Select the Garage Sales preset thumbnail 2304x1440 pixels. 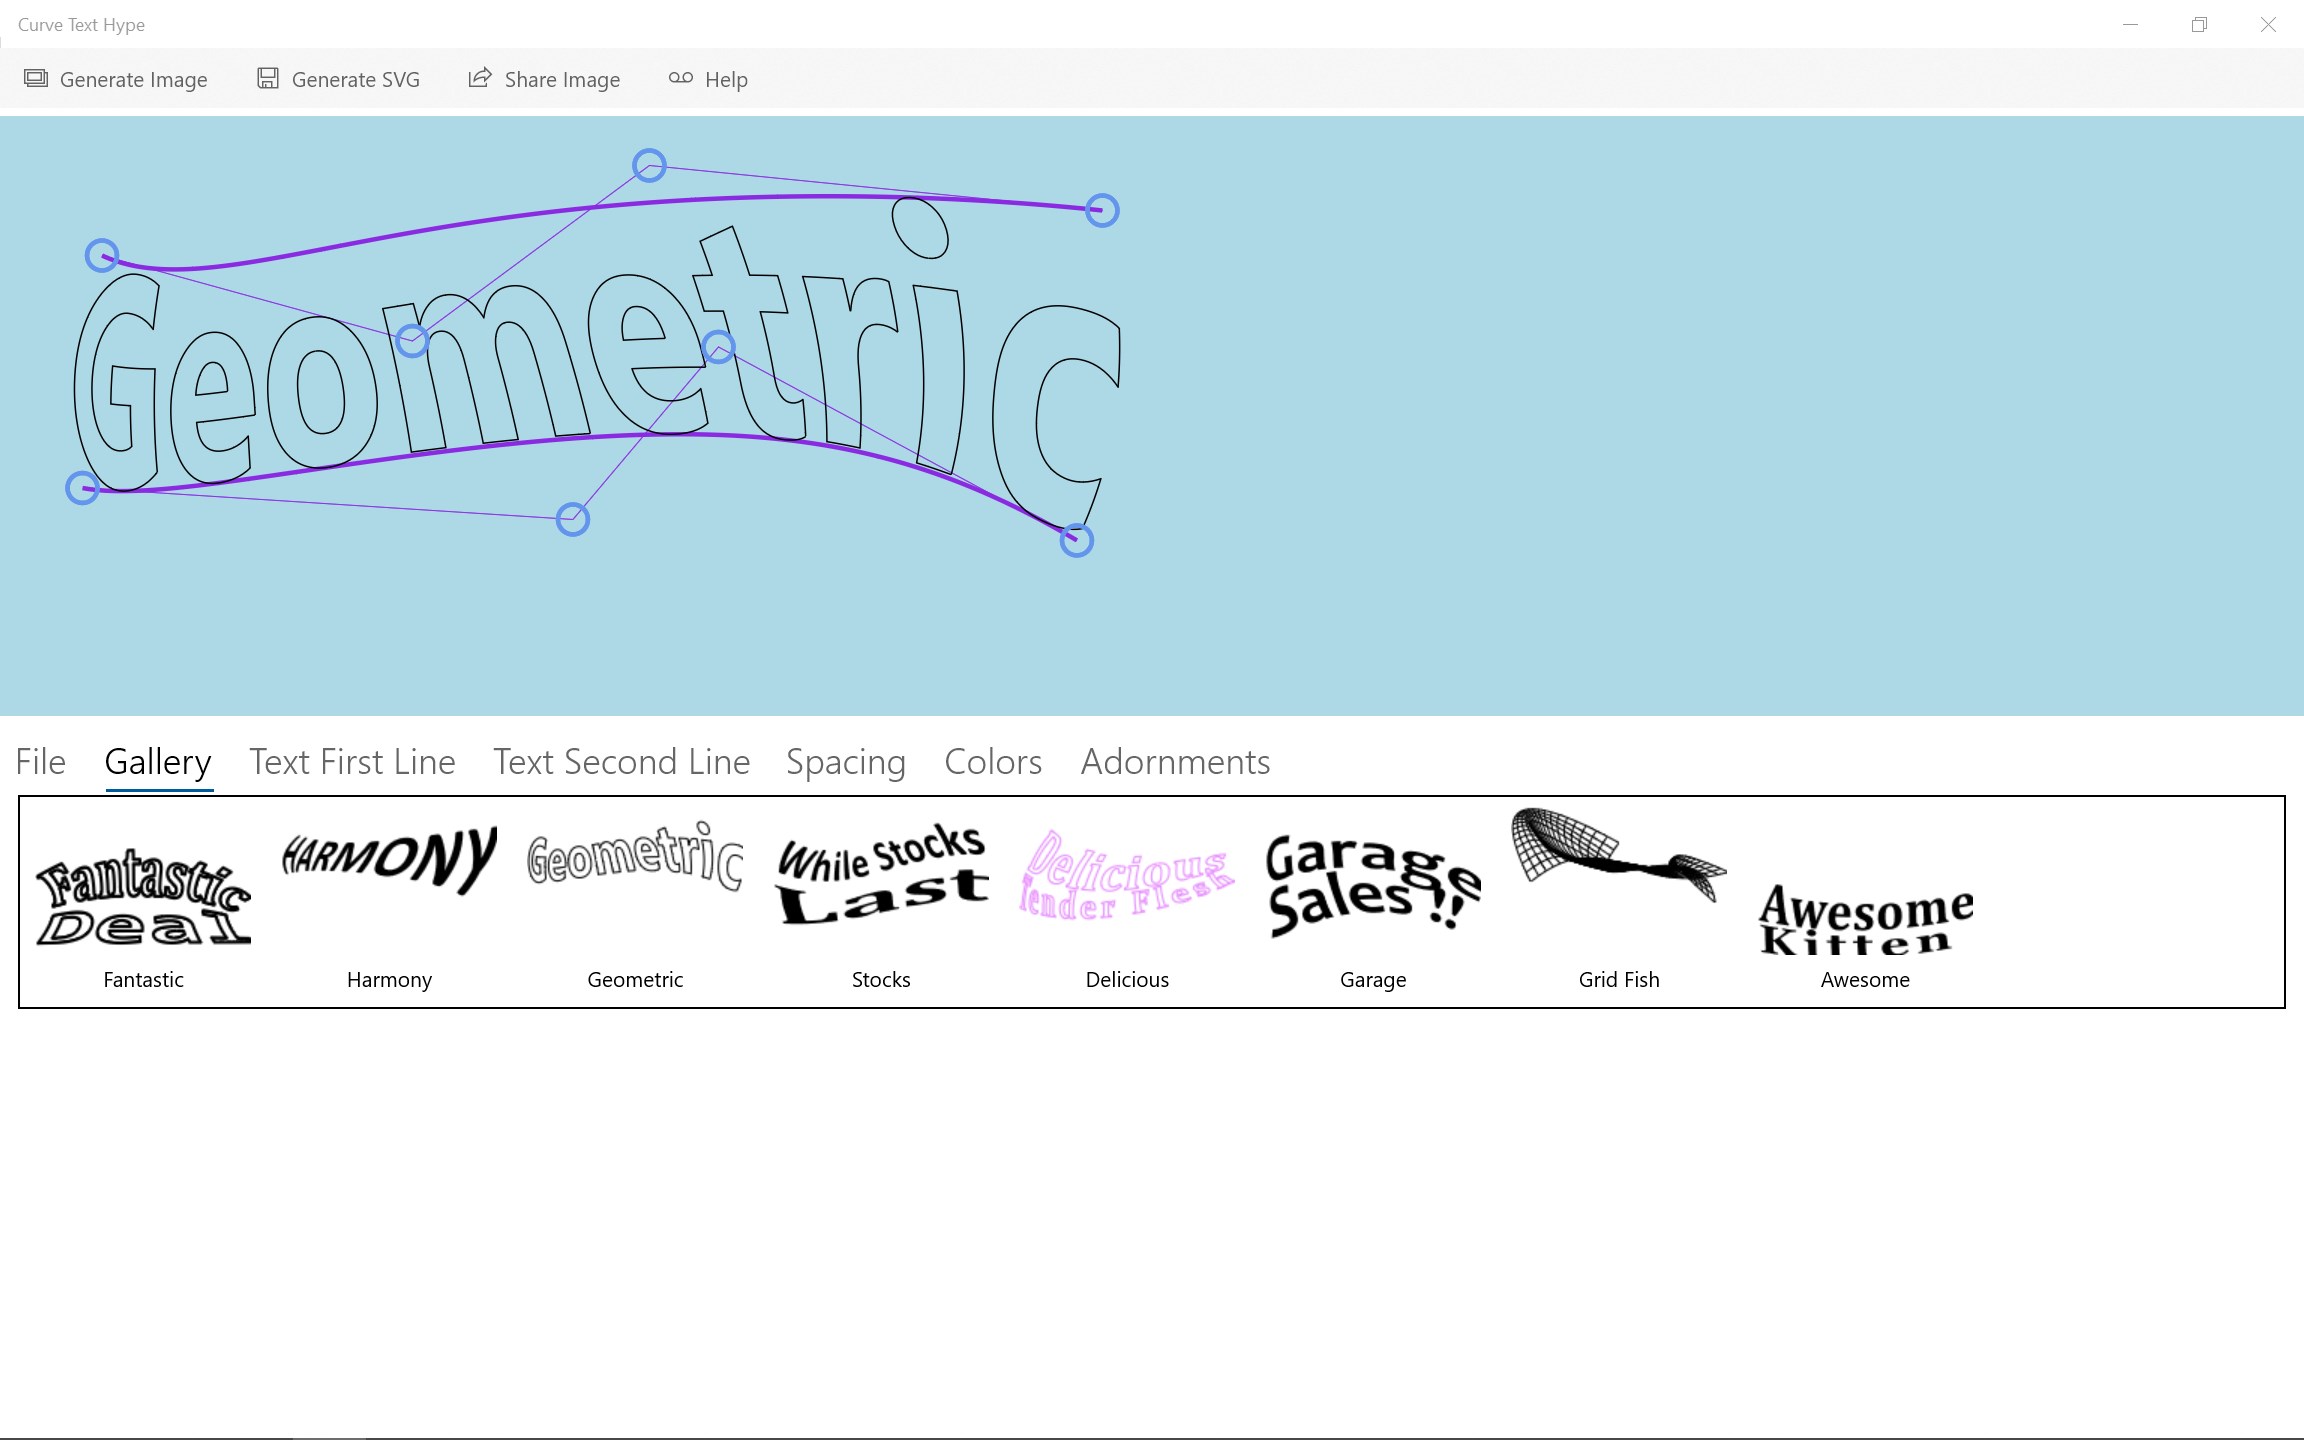(1372, 885)
